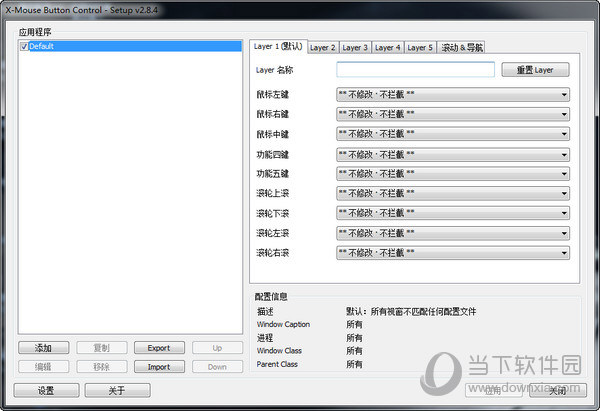600x411 pixels.
Task: Open the 鼠标右键 dropdown
Action: [x=453, y=114]
